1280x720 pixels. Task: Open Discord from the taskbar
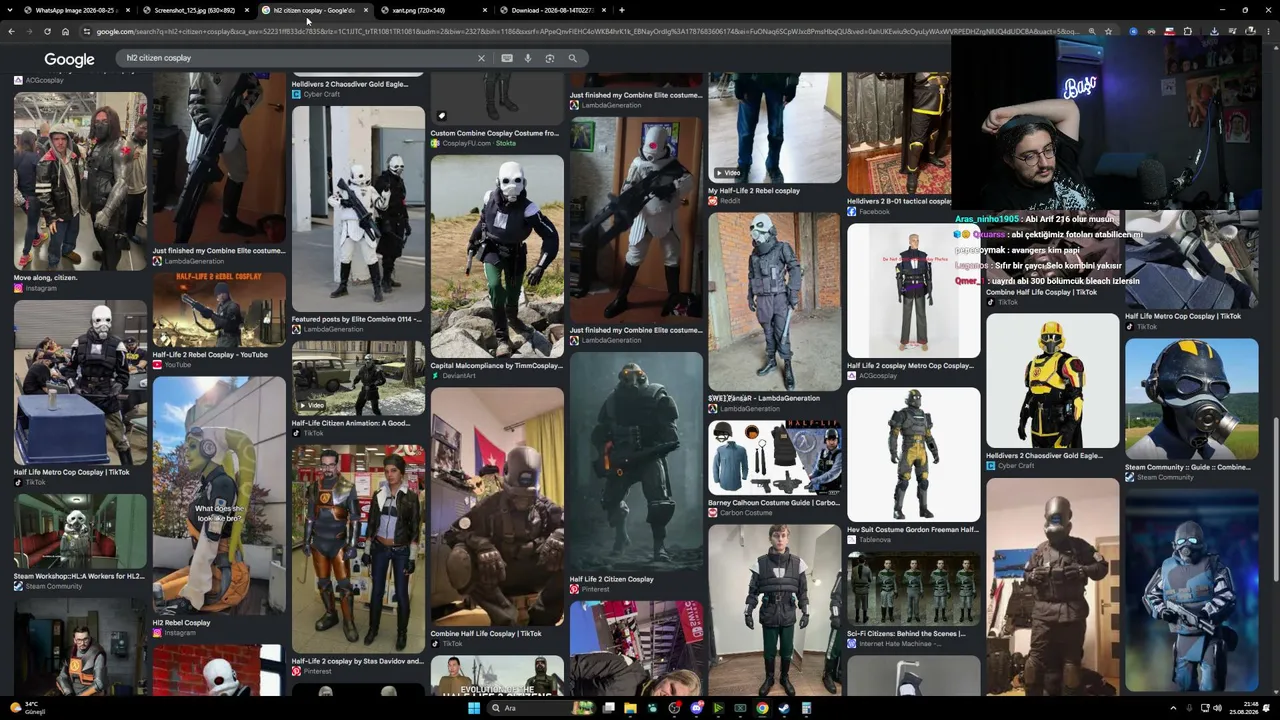(696, 708)
